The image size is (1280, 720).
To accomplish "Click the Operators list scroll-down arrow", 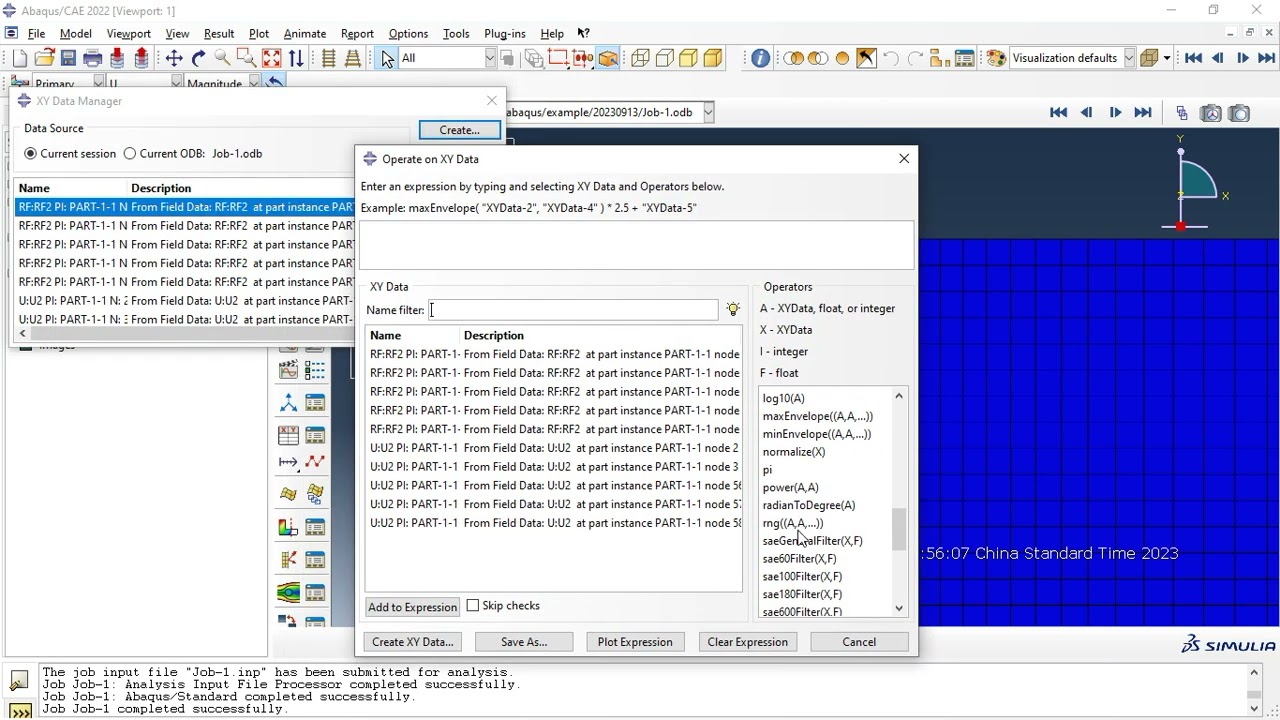I will click(x=898, y=608).
